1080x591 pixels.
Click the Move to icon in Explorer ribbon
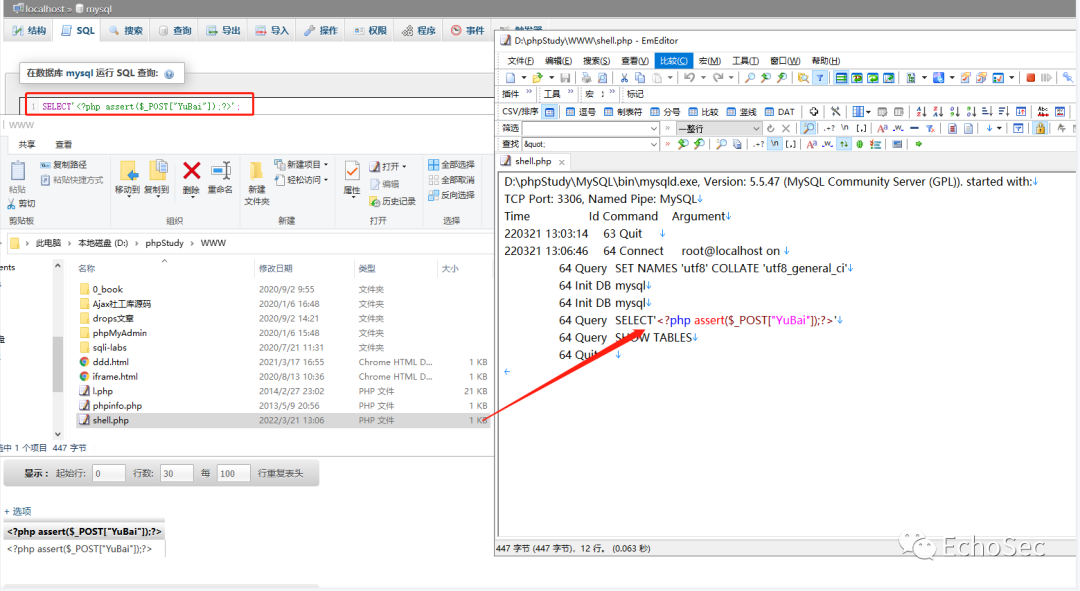(x=128, y=170)
